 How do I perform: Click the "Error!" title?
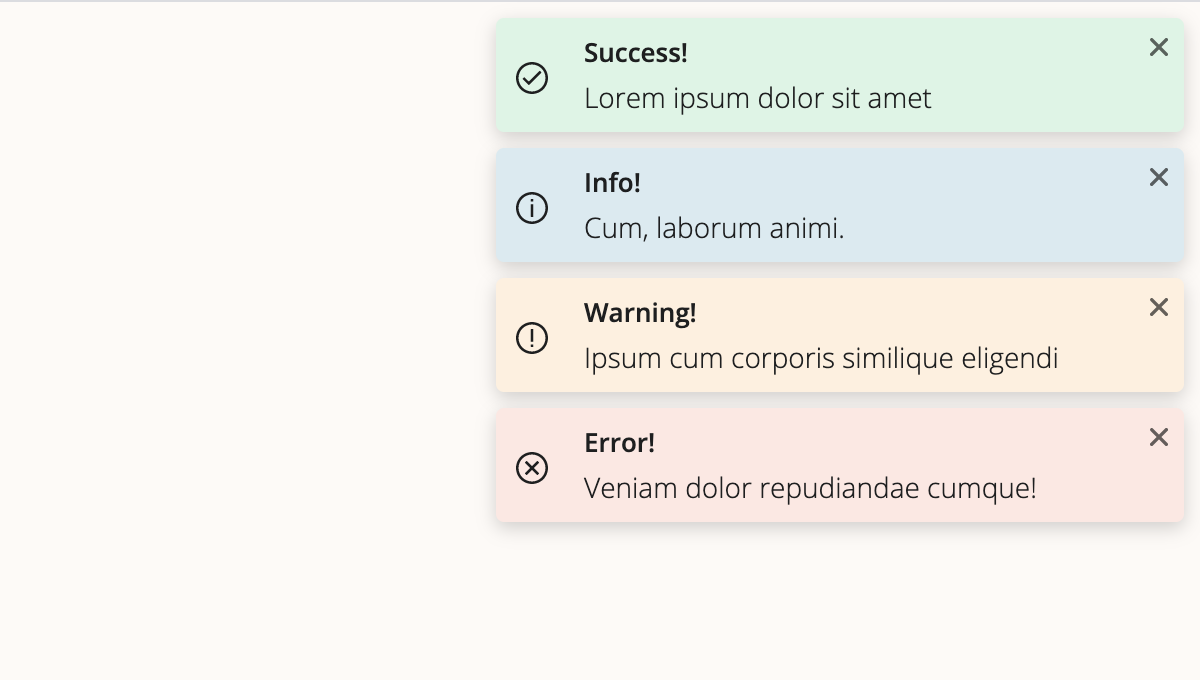(619, 443)
